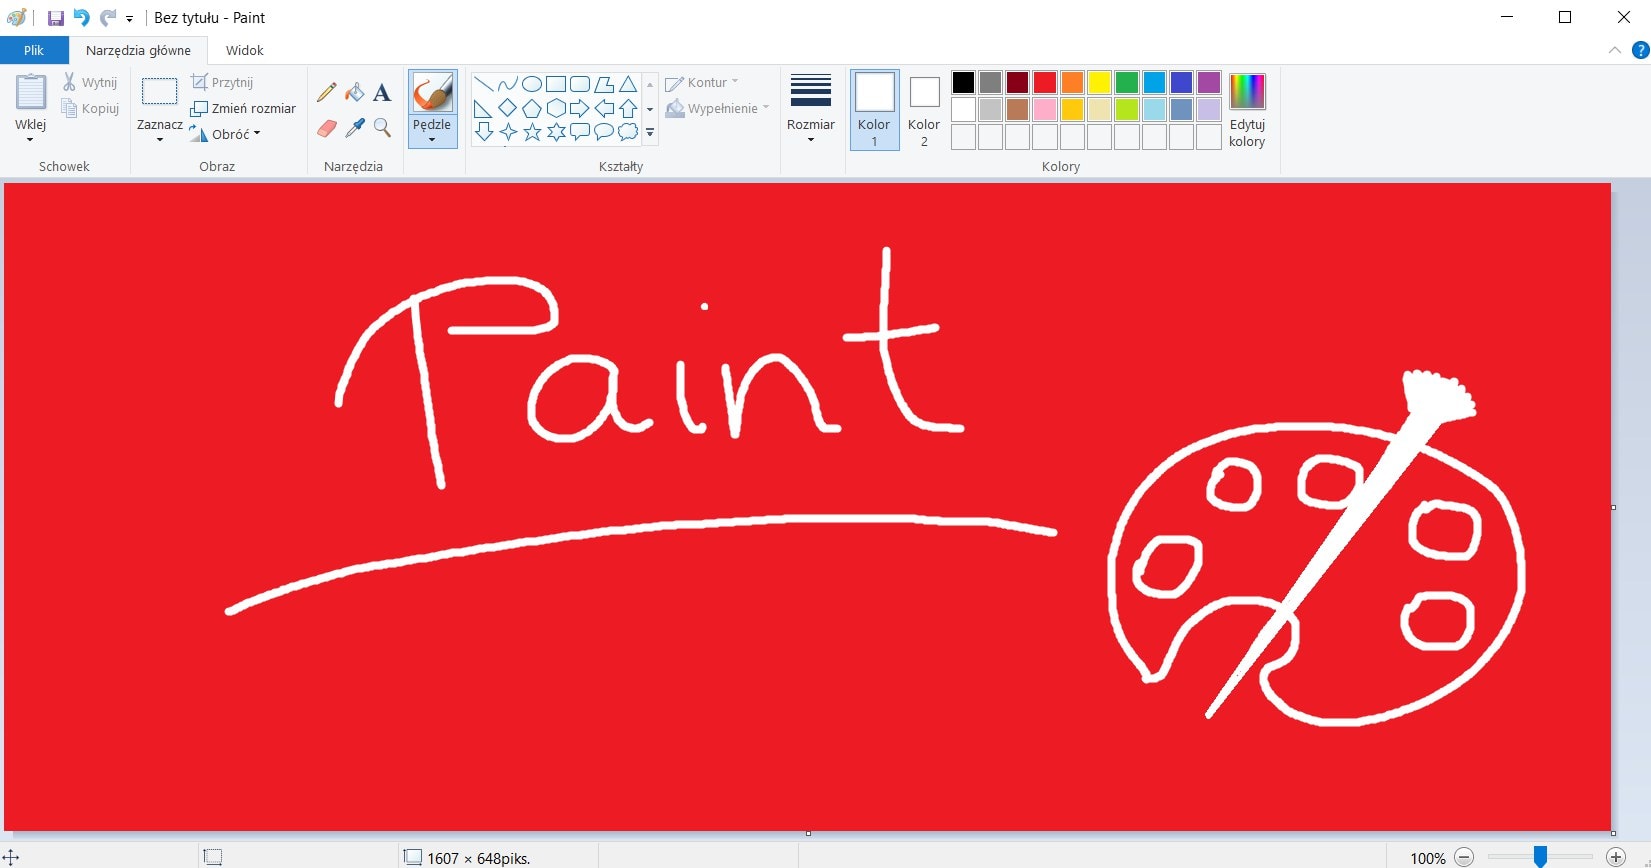
Task: Click the Undo arrow in title bar
Action: pyautogui.click(x=82, y=18)
